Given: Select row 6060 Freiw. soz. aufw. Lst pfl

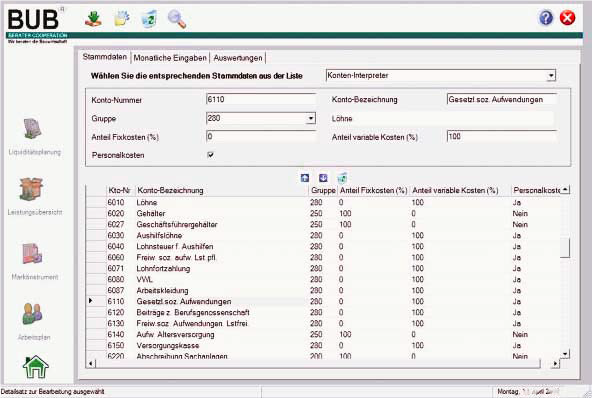Looking at the screenshot, I should point(323,257).
